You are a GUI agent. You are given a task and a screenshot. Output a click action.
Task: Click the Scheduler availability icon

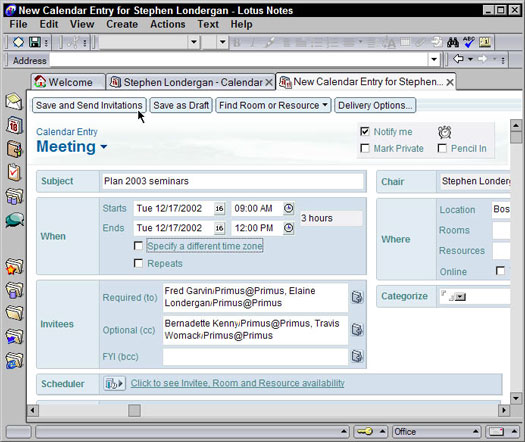point(114,383)
